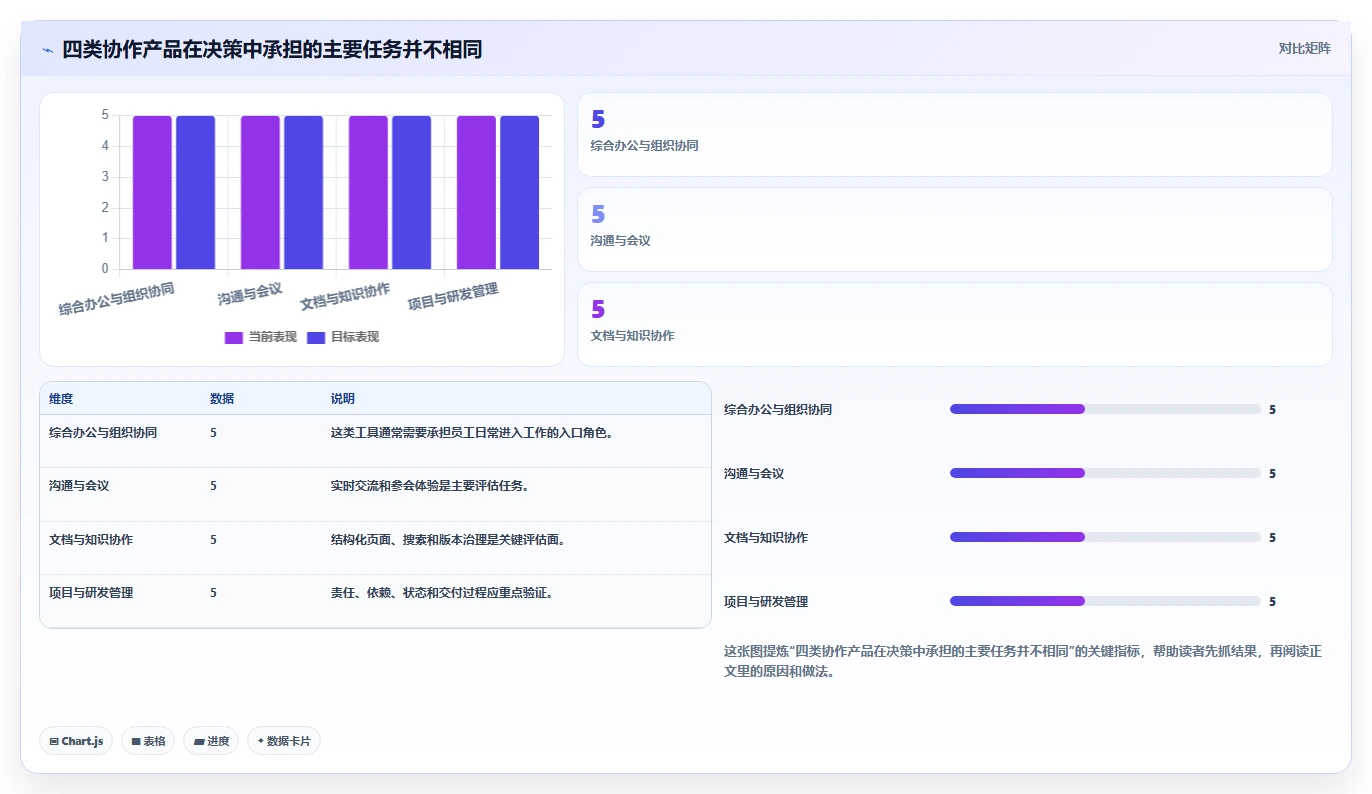Click the 对比矩阵 label in the header

[1304, 48]
